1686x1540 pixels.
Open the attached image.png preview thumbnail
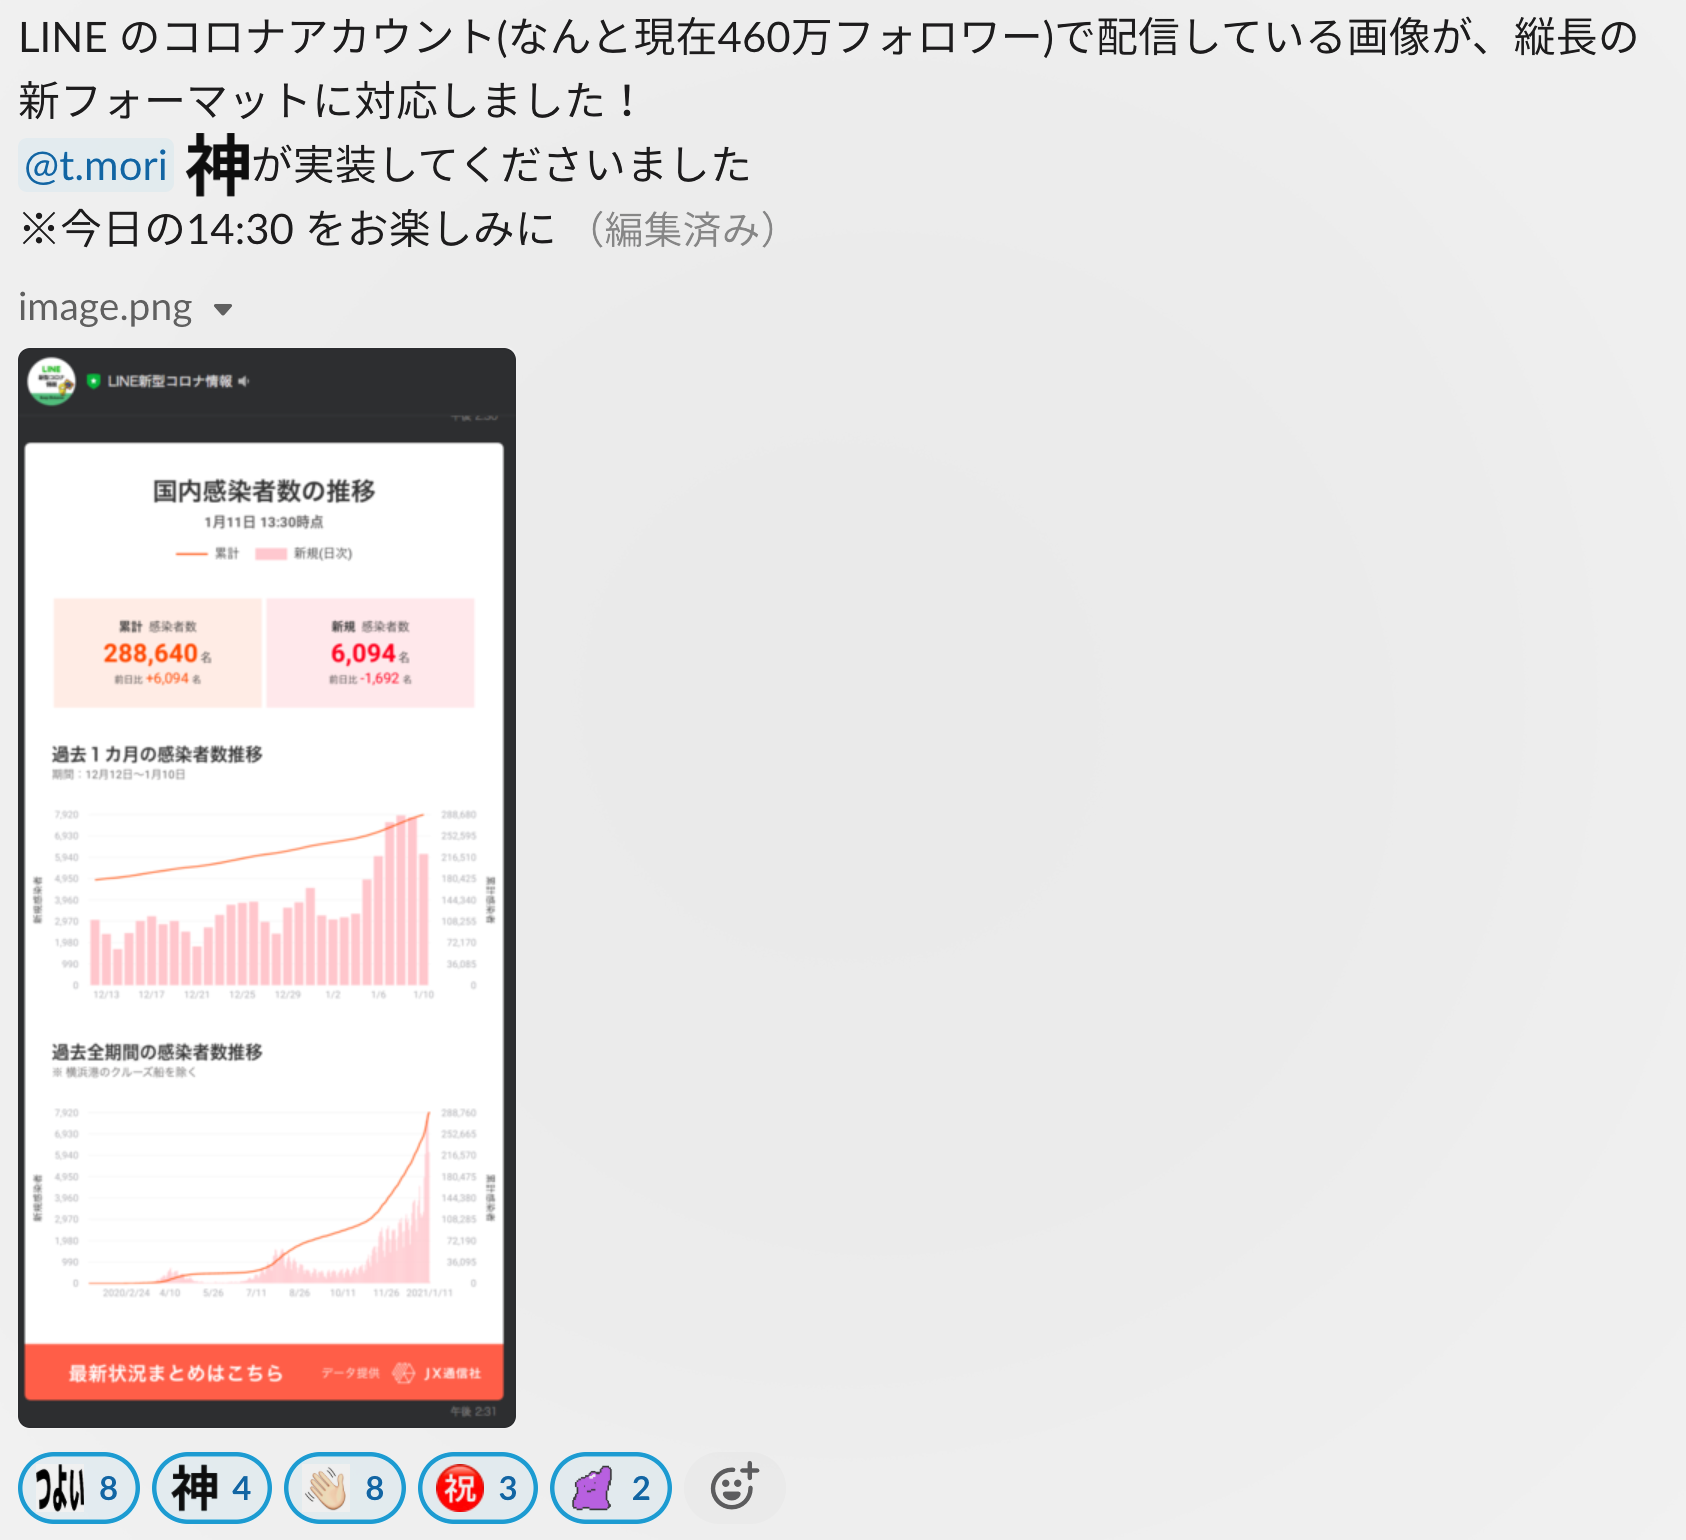267,888
